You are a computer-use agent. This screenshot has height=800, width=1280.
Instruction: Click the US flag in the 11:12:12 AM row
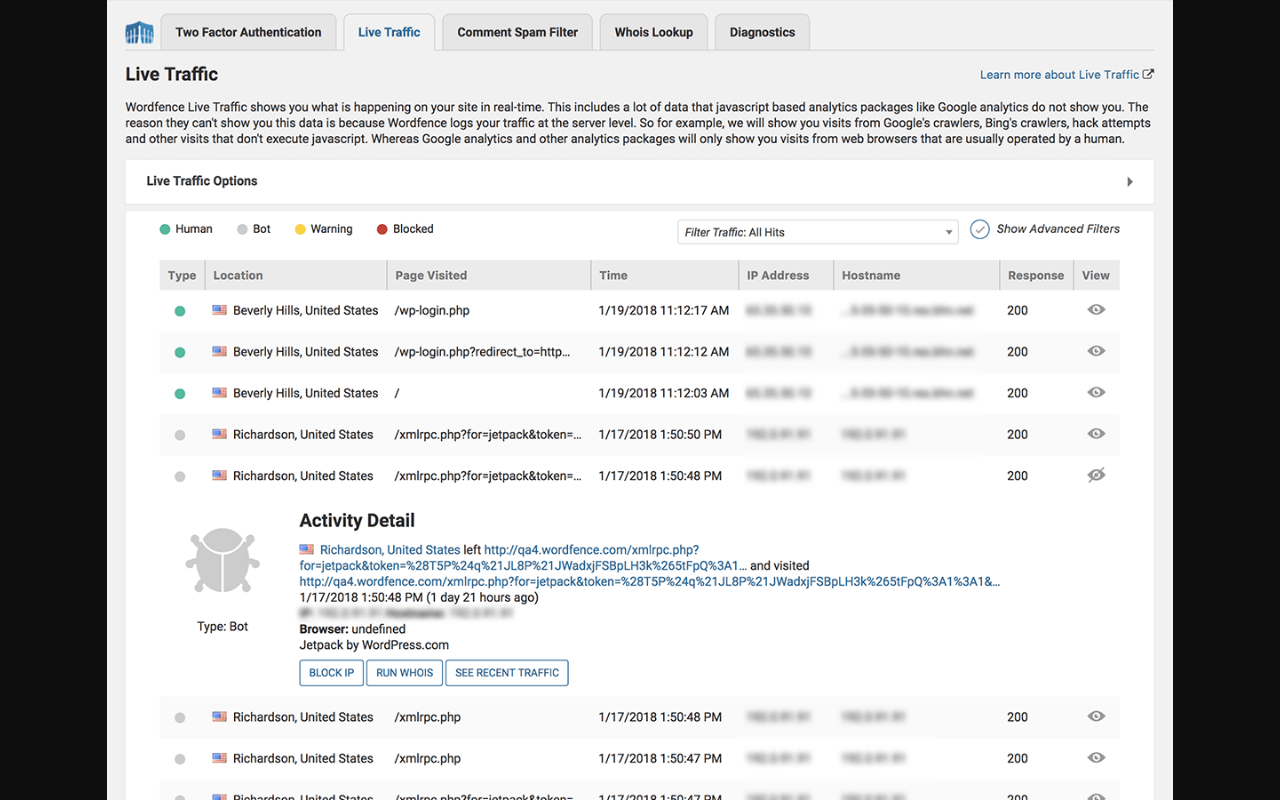pyautogui.click(x=220, y=351)
